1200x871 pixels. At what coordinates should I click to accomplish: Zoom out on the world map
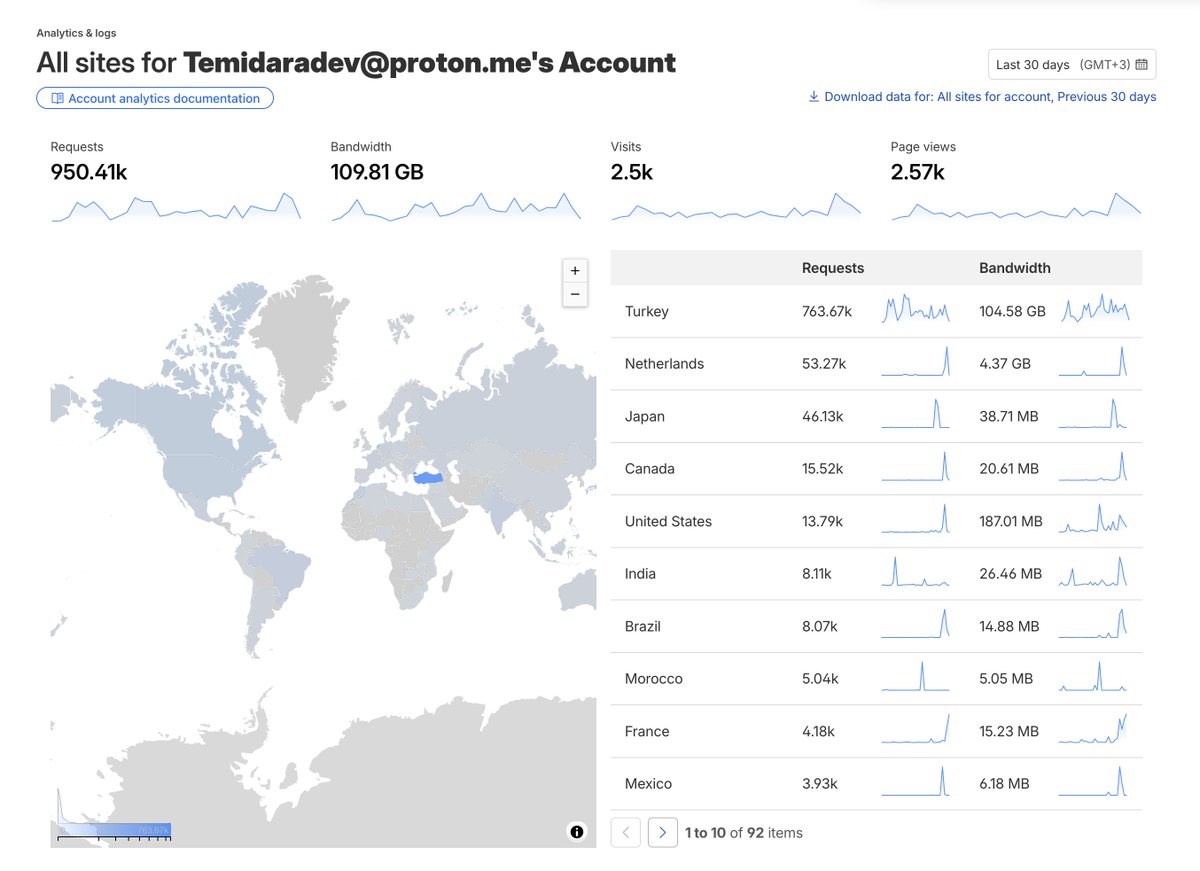click(x=575, y=295)
